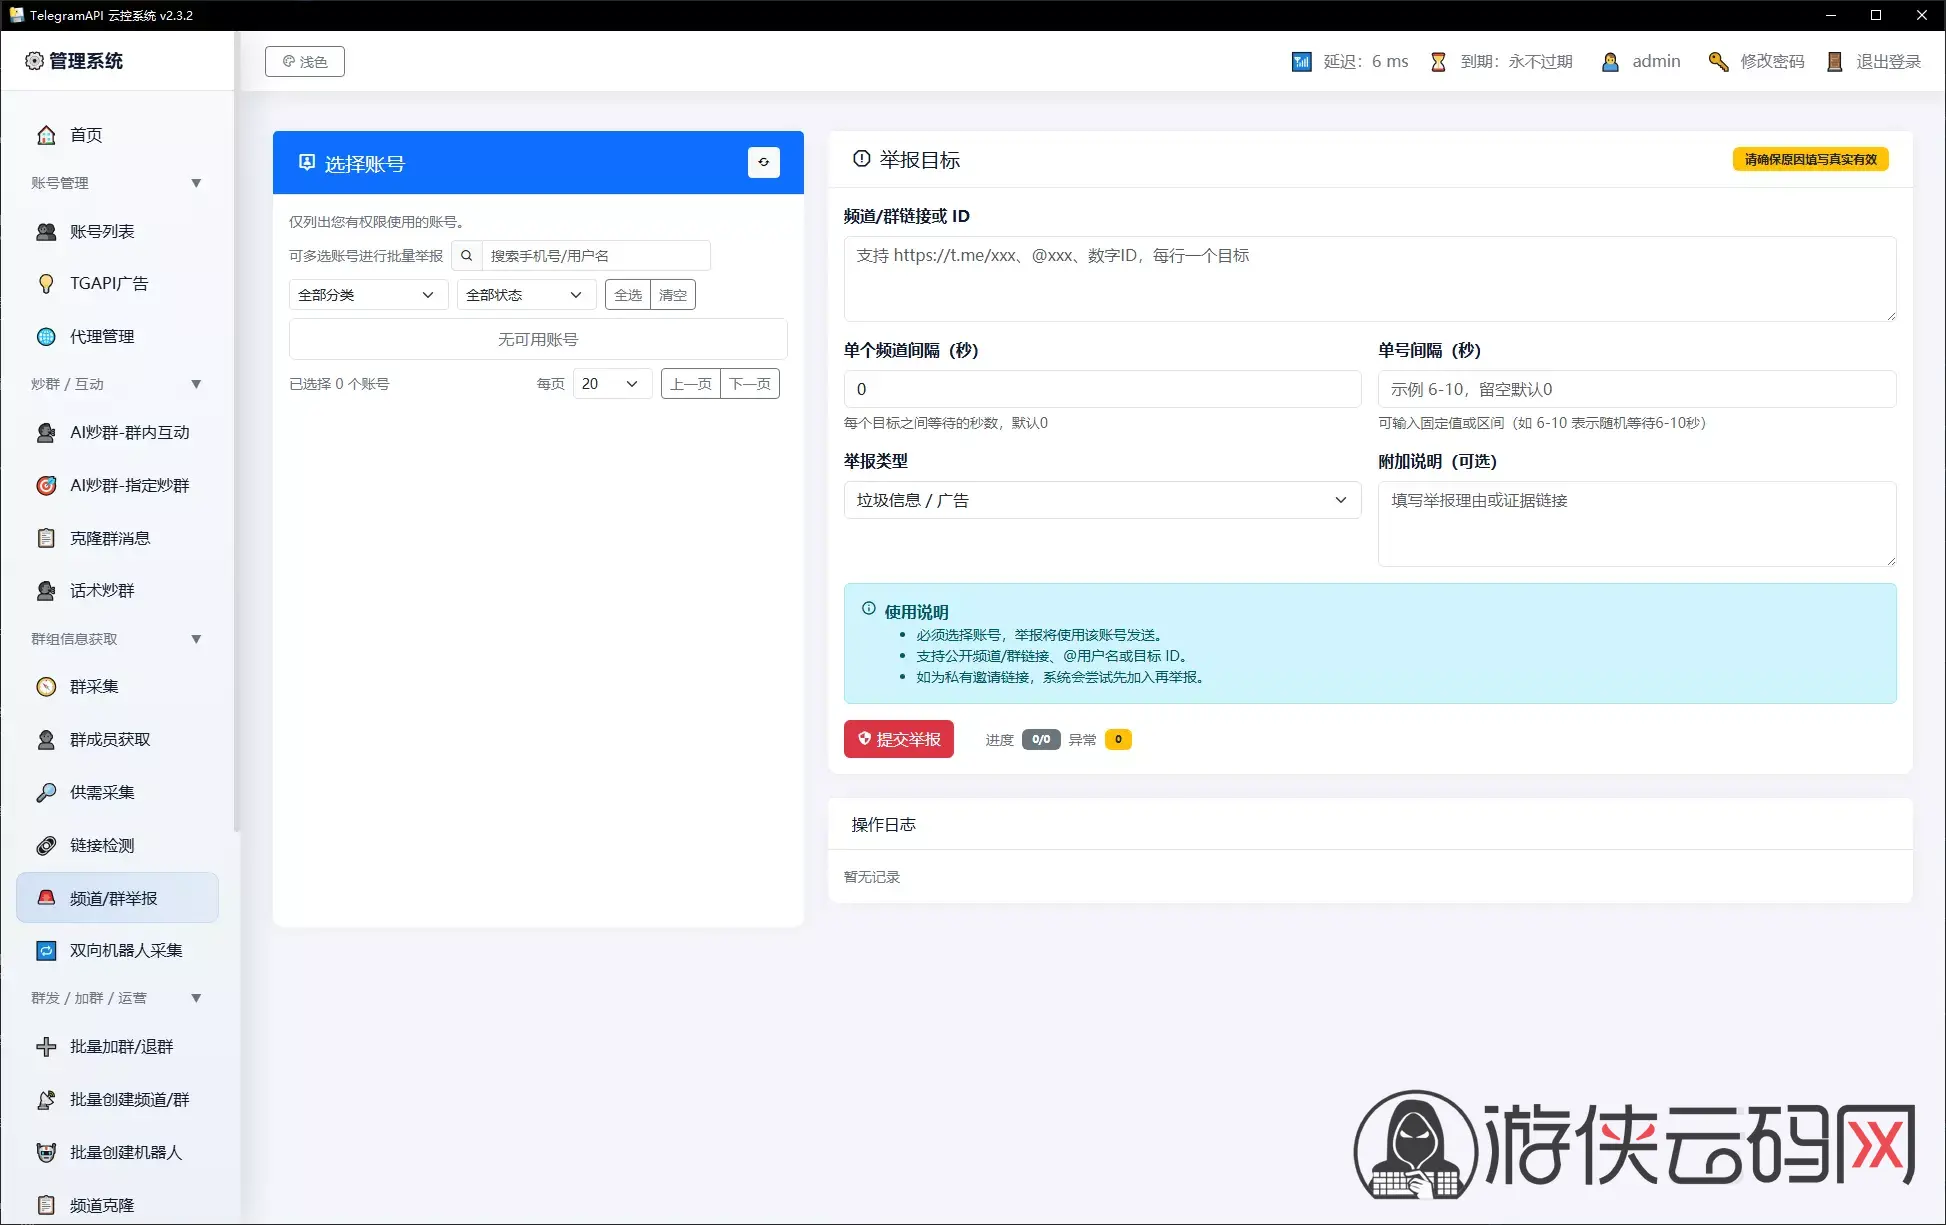The width and height of the screenshot is (1946, 1225).
Task: Toggle the 浅色 theme button
Action: [x=305, y=61]
